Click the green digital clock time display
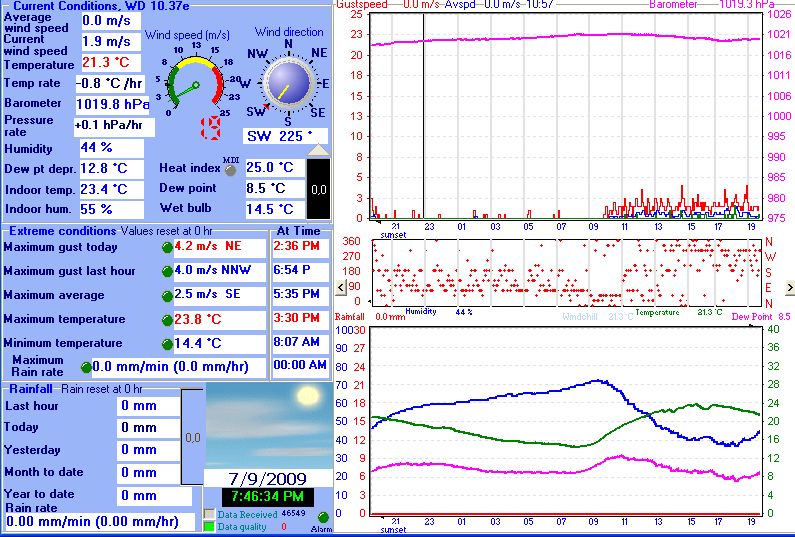This screenshot has width=795, height=537. coord(266,496)
